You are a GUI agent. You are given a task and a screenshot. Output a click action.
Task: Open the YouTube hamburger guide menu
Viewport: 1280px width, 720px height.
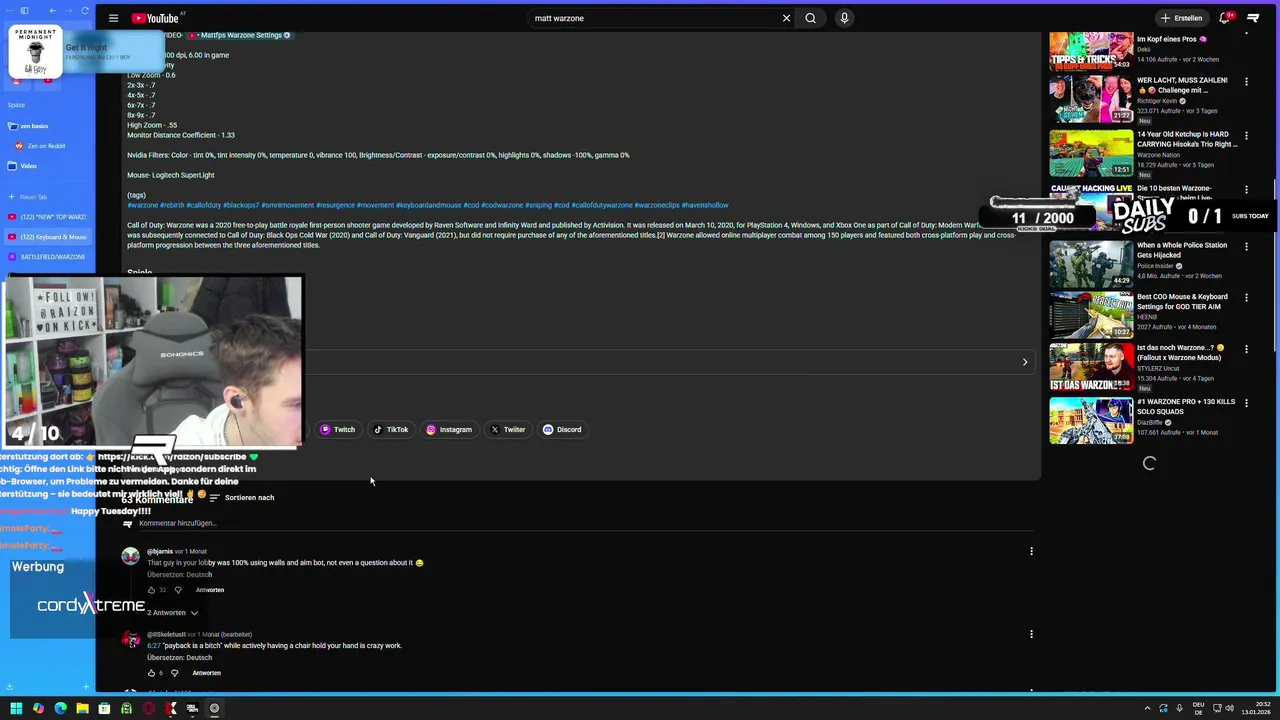point(113,18)
